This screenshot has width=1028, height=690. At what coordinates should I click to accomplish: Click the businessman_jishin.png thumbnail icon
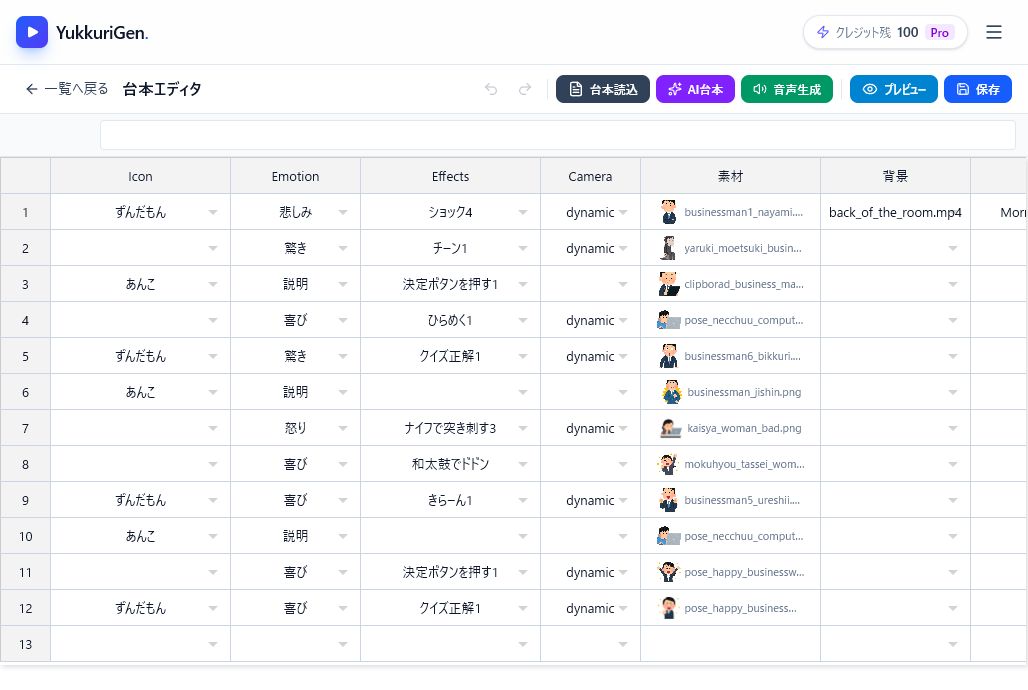(671, 392)
